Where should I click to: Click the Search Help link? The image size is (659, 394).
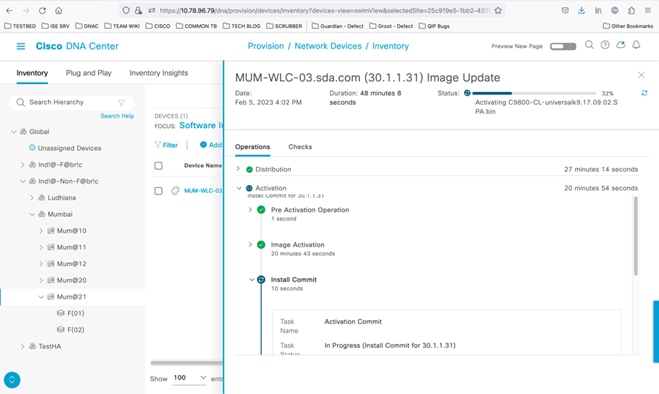point(117,116)
